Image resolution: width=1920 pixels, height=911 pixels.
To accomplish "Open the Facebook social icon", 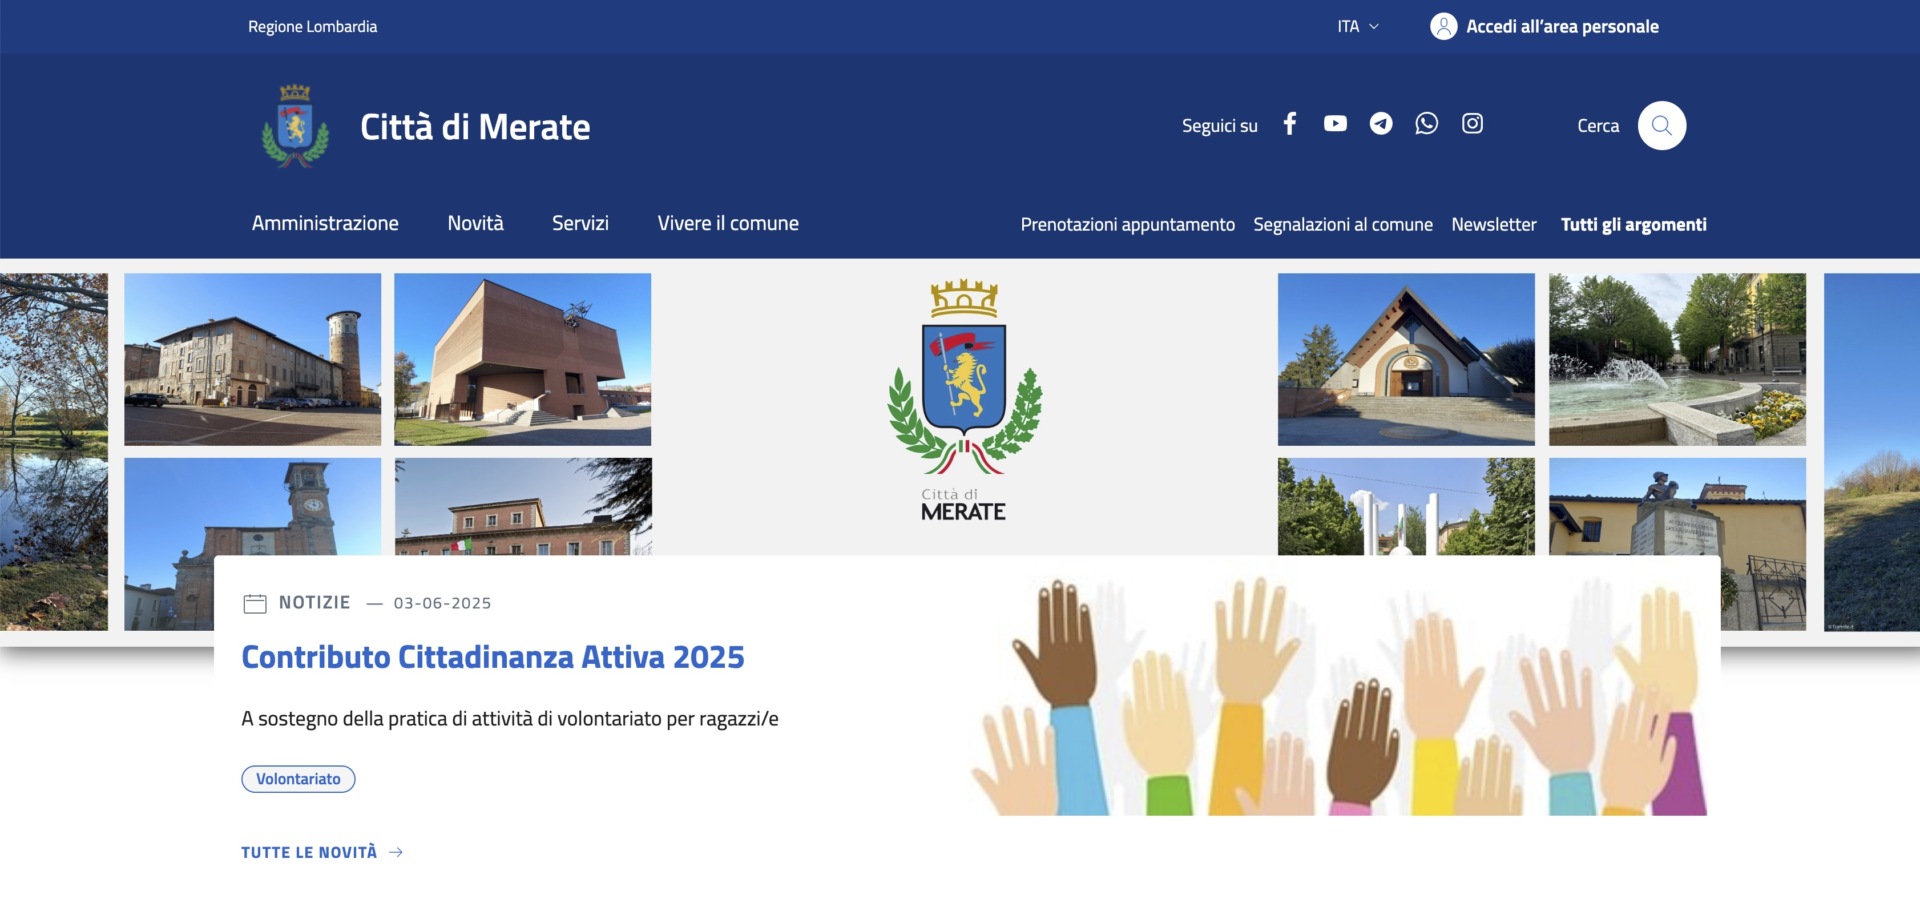I will (x=1290, y=124).
